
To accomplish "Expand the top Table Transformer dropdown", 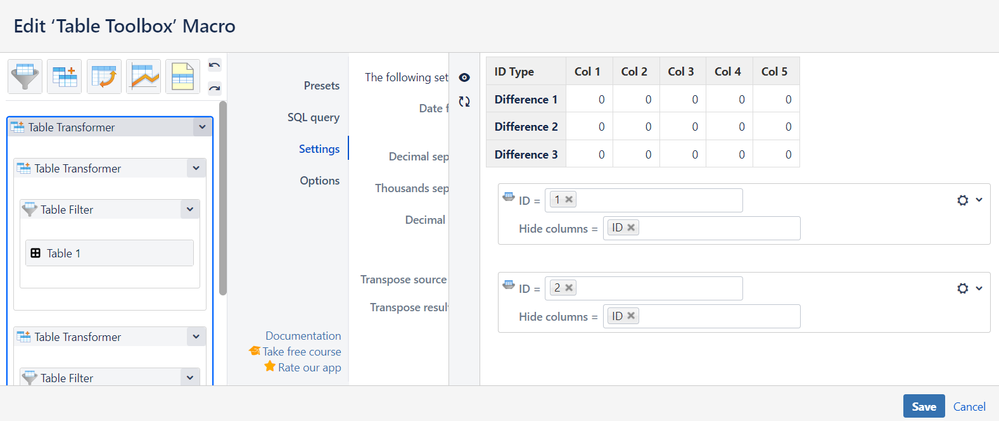I will pyautogui.click(x=203, y=127).
